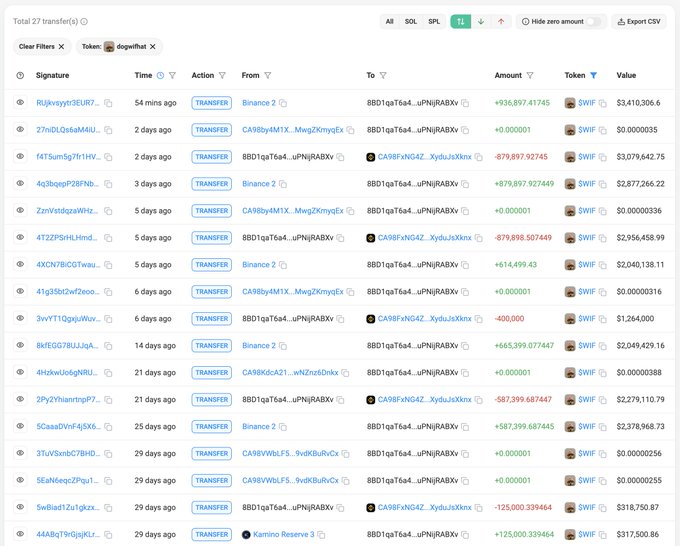This screenshot has width=680, height=546.
Task: Copy 'To' address in 4XCN7BiCGTwau row
Action: 465,265
